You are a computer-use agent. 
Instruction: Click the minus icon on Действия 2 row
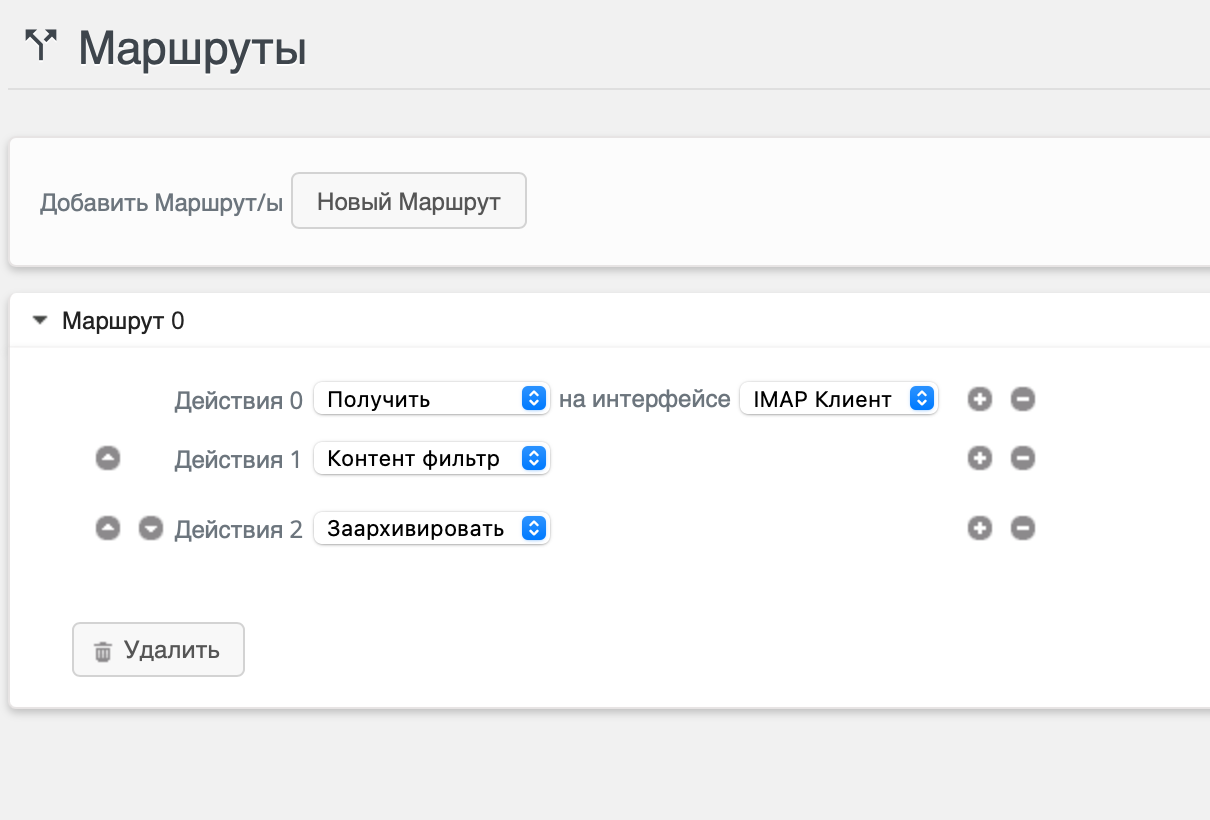click(x=1022, y=528)
